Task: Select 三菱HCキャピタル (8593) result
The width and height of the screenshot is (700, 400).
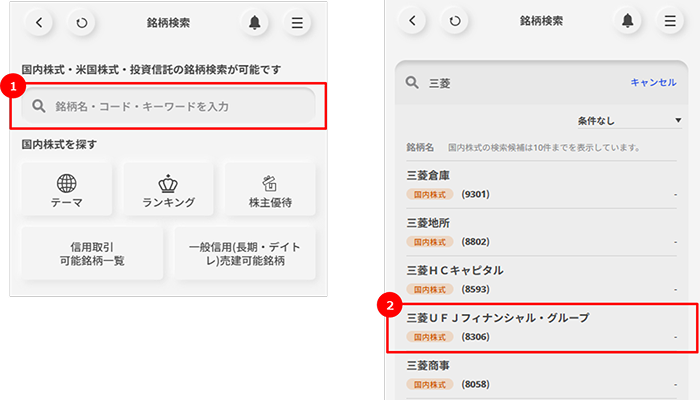Action: 540,279
